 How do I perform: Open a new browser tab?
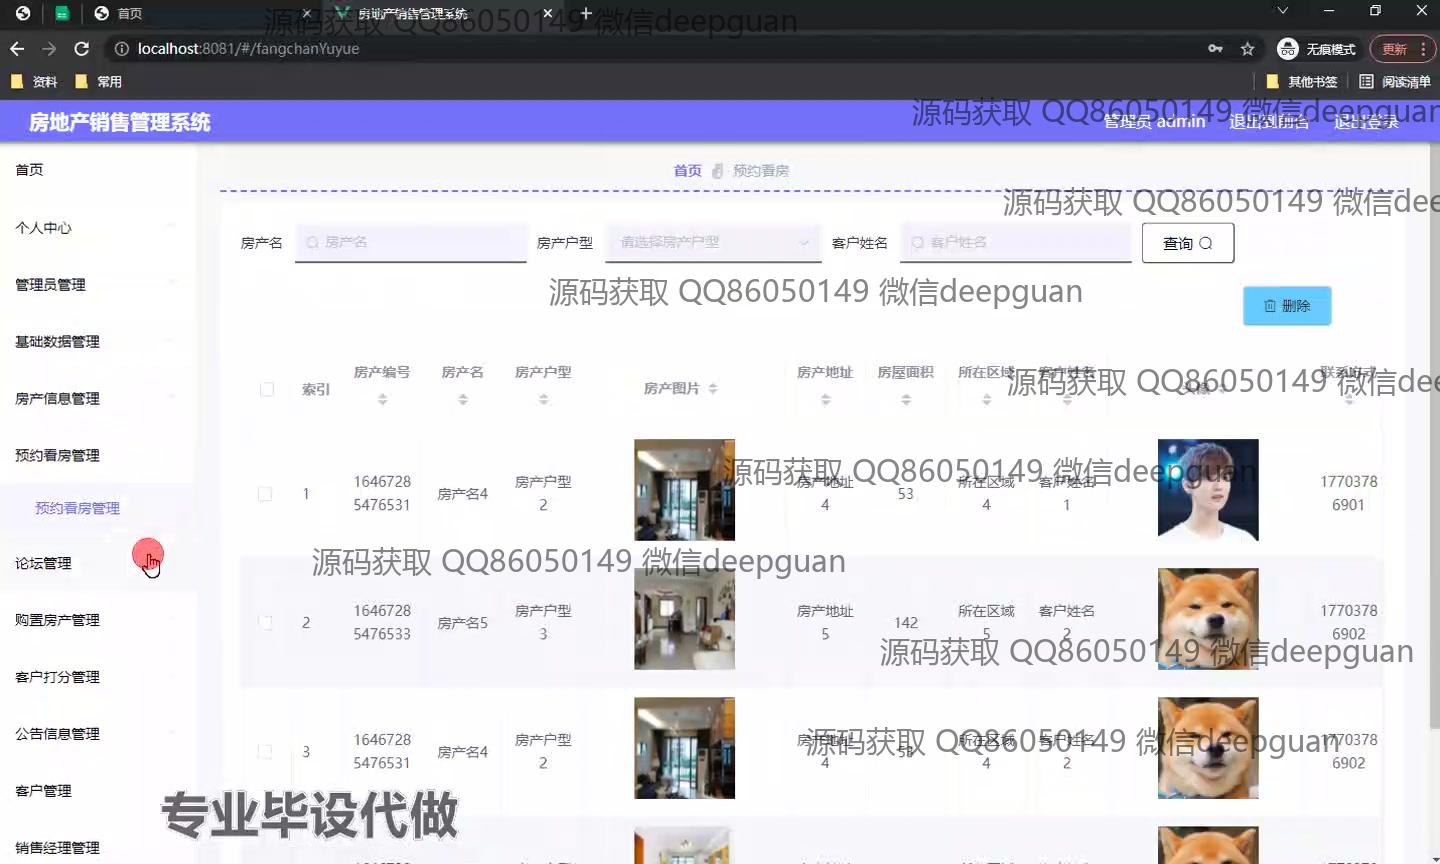click(x=586, y=13)
